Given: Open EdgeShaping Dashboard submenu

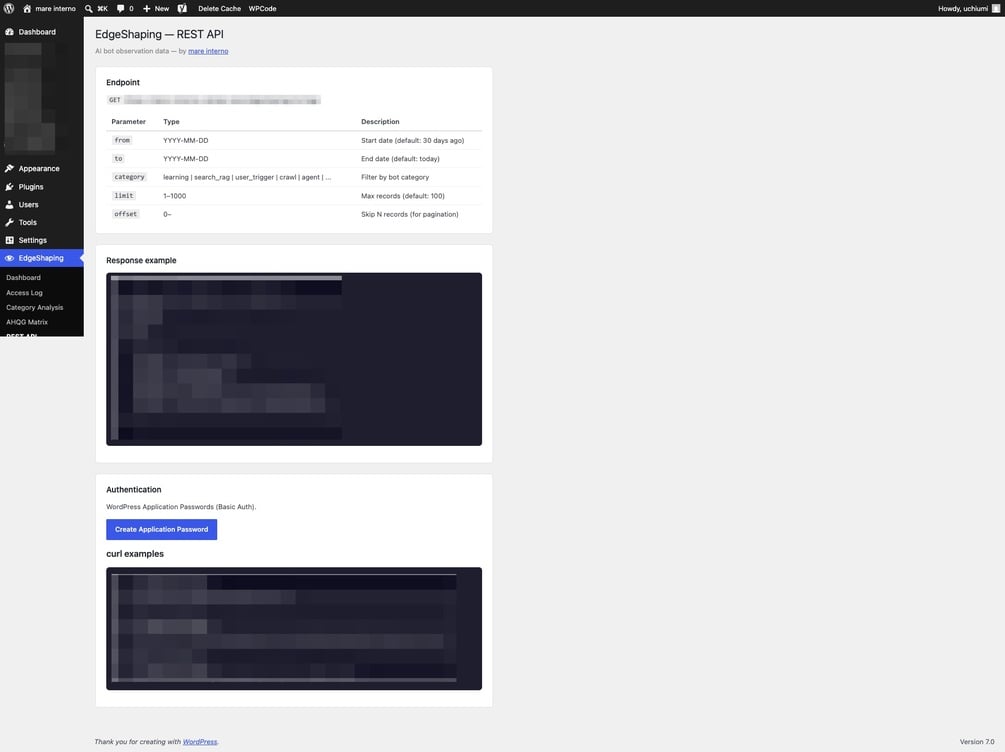Looking at the screenshot, I should [24, 278].
